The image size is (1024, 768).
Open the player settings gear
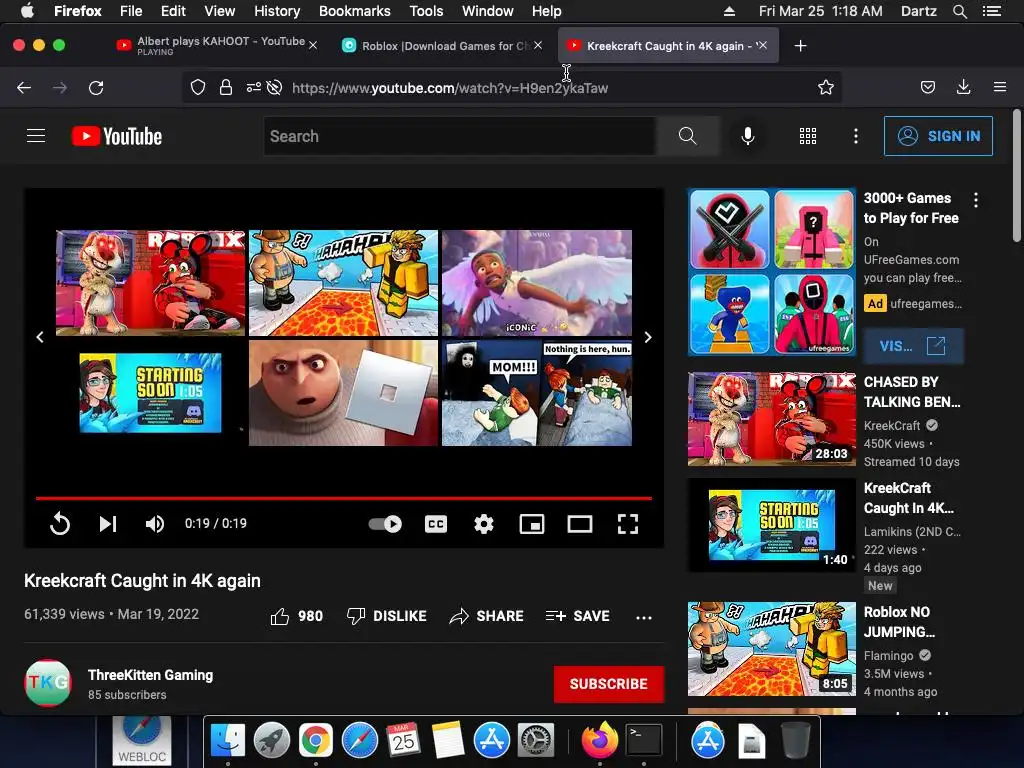tap(483, 524)
